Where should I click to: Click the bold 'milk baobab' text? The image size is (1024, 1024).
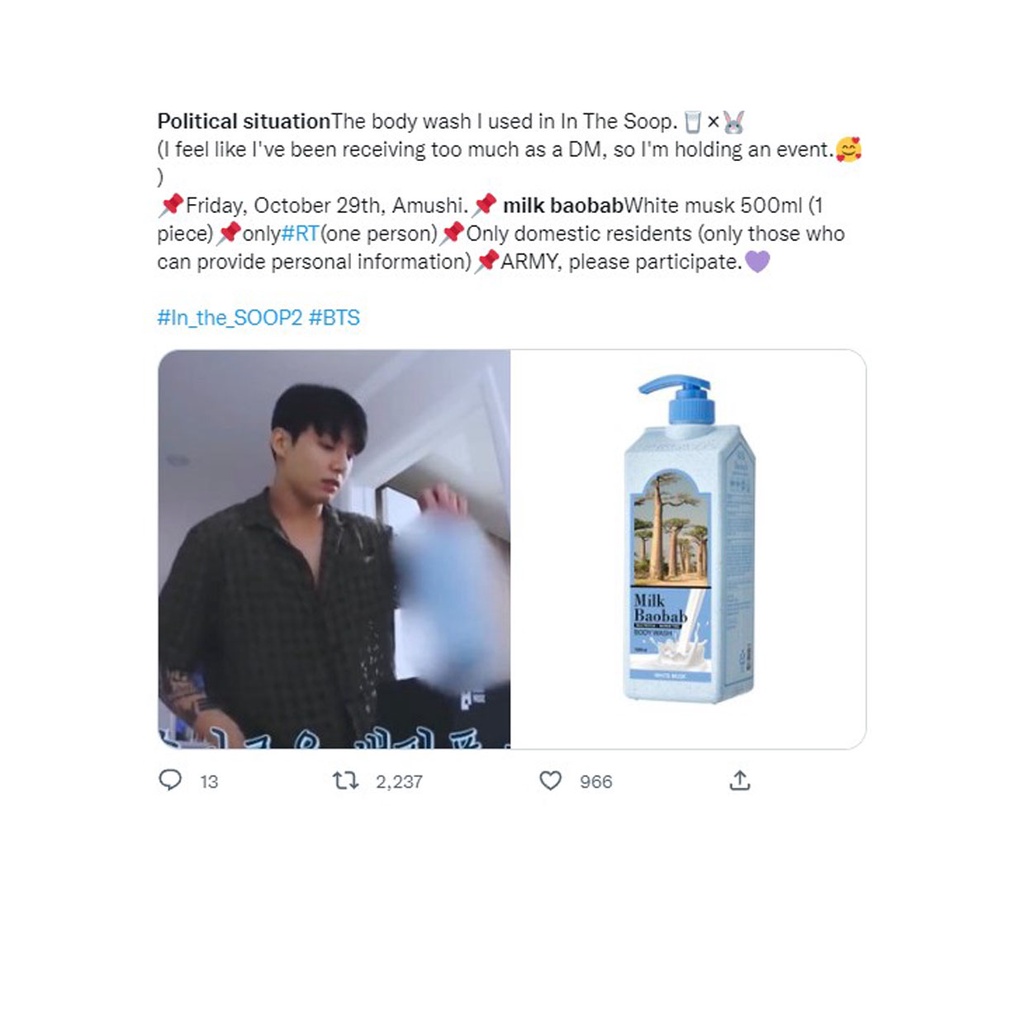pyautogui.click(x=563, y=206)
